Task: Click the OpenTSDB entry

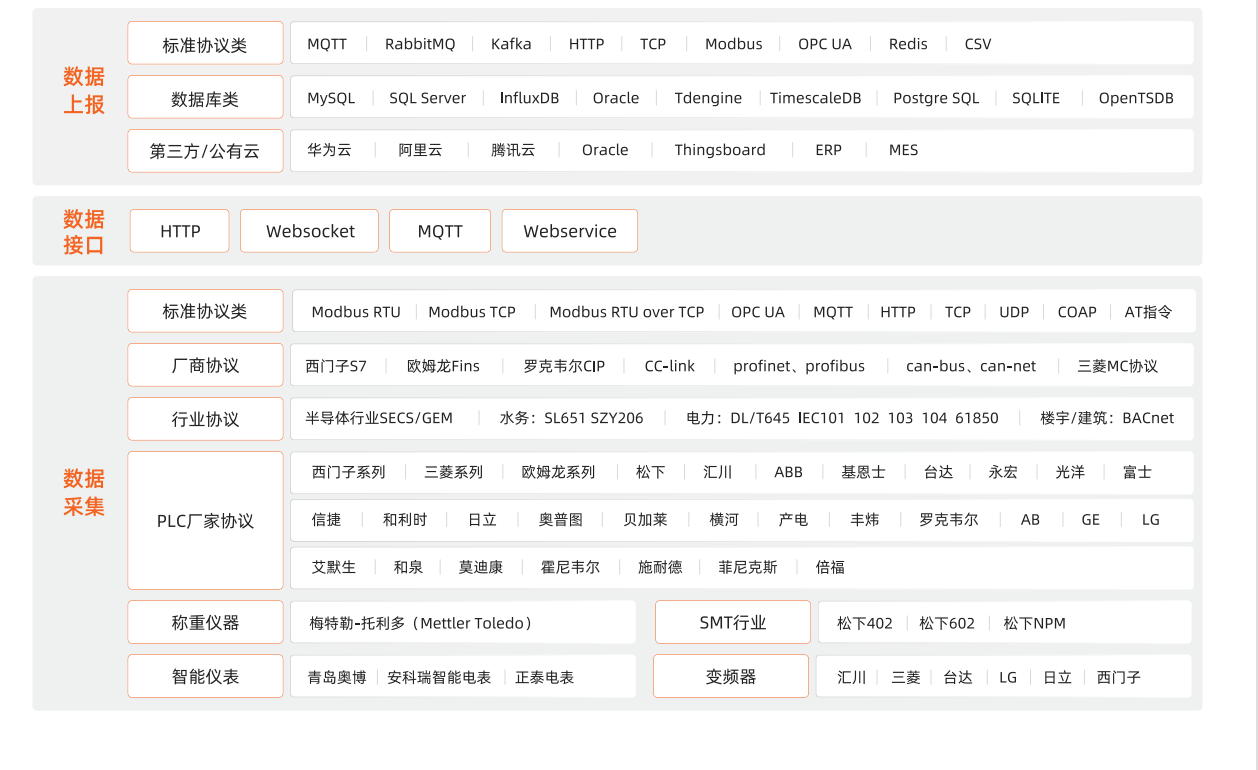Action: (1136, 98)
